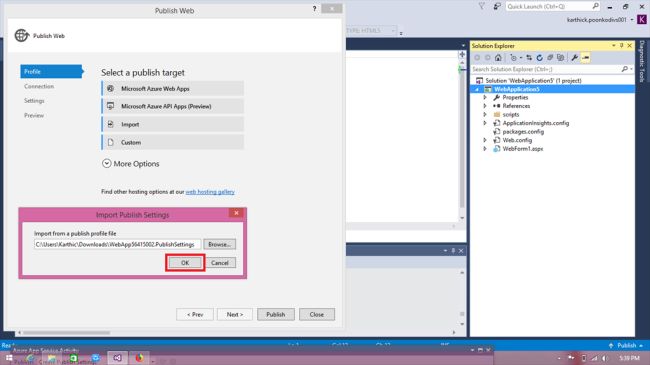Click the notifications flag filter icon

pyautogui.click(x=481, y=6)
